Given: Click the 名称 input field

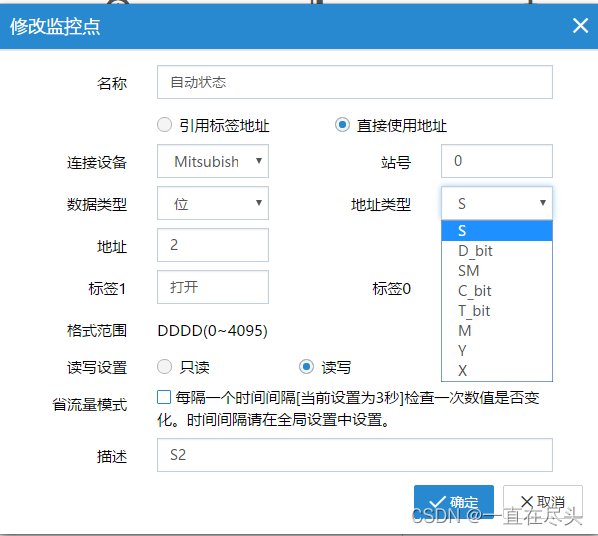Looking at the screenshot, I should [x=355, y=82].
